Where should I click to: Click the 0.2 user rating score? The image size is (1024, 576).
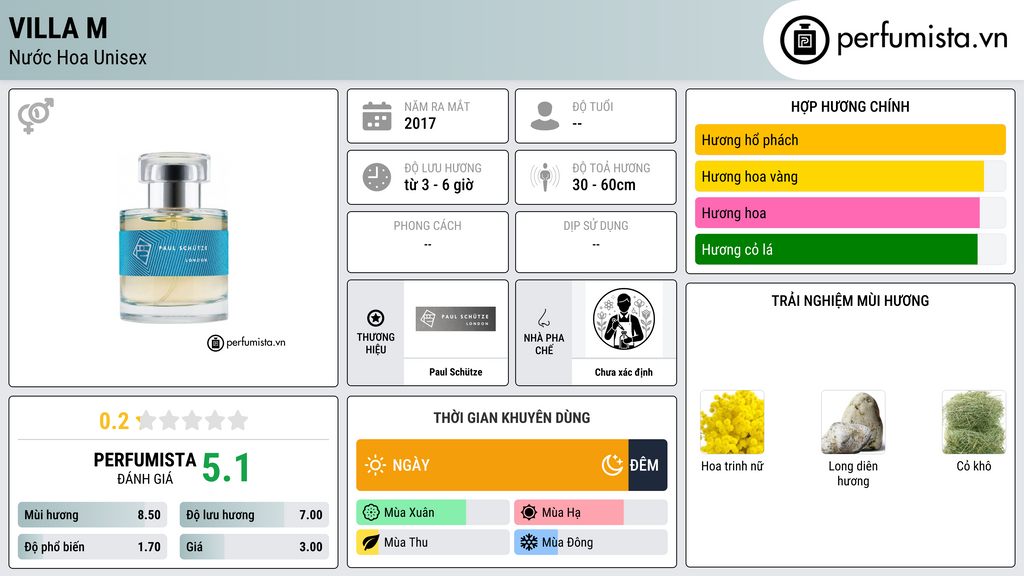(114, 421)
